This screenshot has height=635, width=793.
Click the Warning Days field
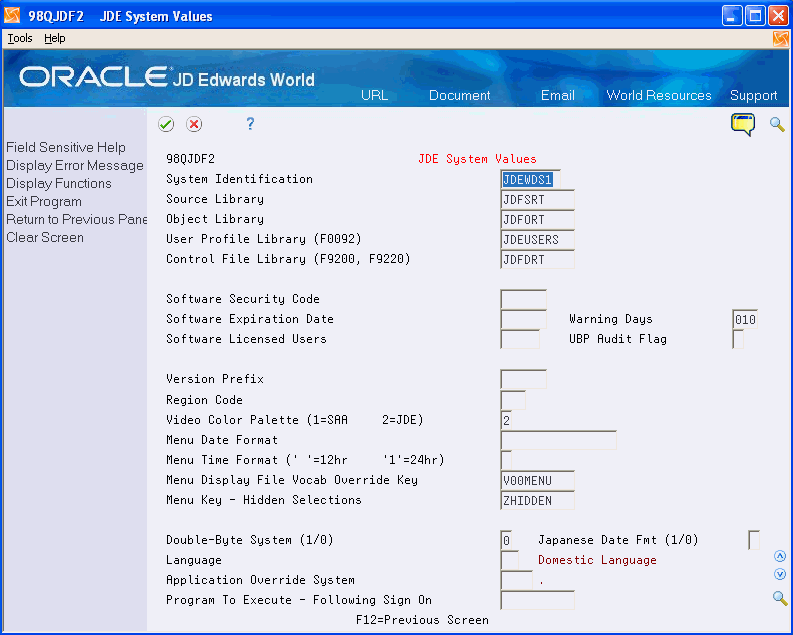click(x=745, y=320)
